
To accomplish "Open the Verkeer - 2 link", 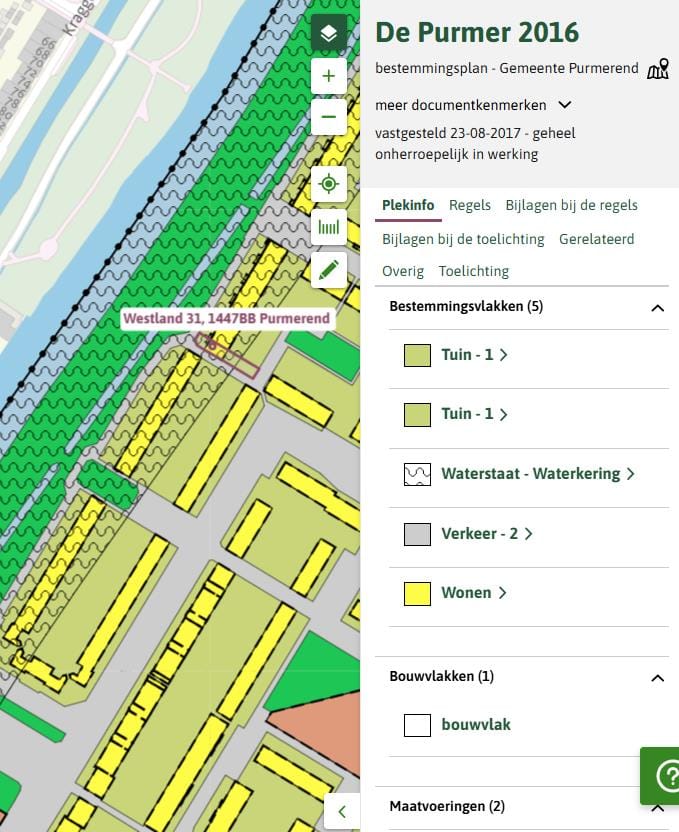I will pyautogui.click(x=486, y=534).
